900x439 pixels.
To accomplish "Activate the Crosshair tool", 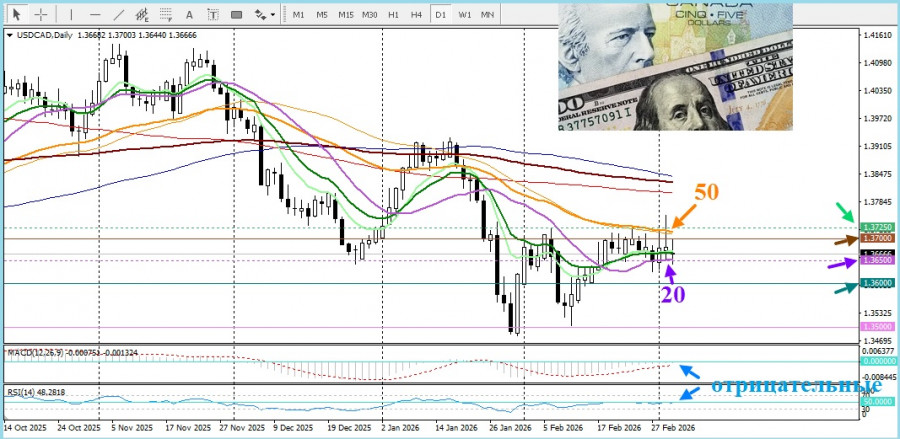I will pyautogui.click(x=41, y=14).
